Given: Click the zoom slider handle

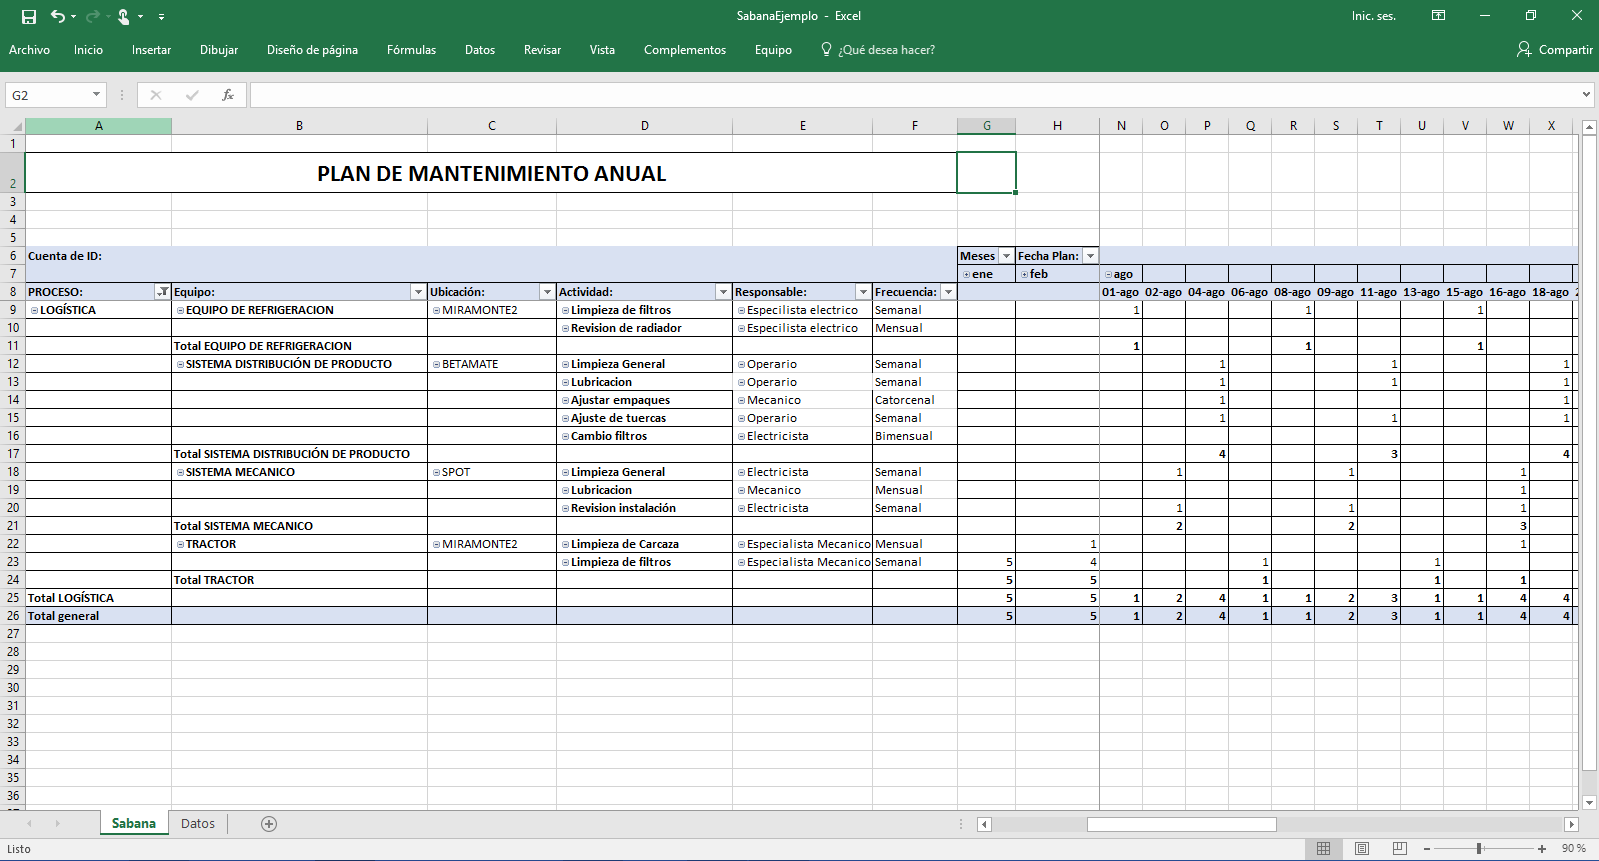Looking at the screenshot, I should tap(1479, 848).
